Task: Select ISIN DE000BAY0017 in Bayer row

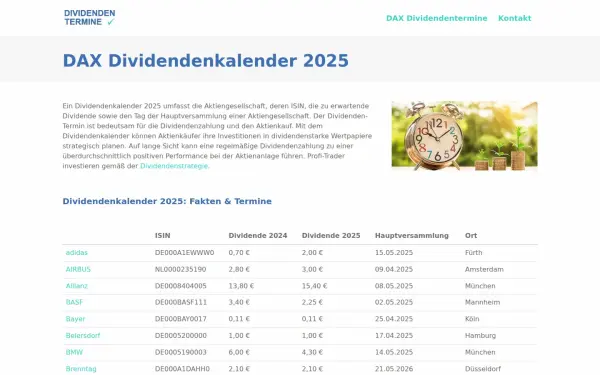Action: click(x=181, y=319)
